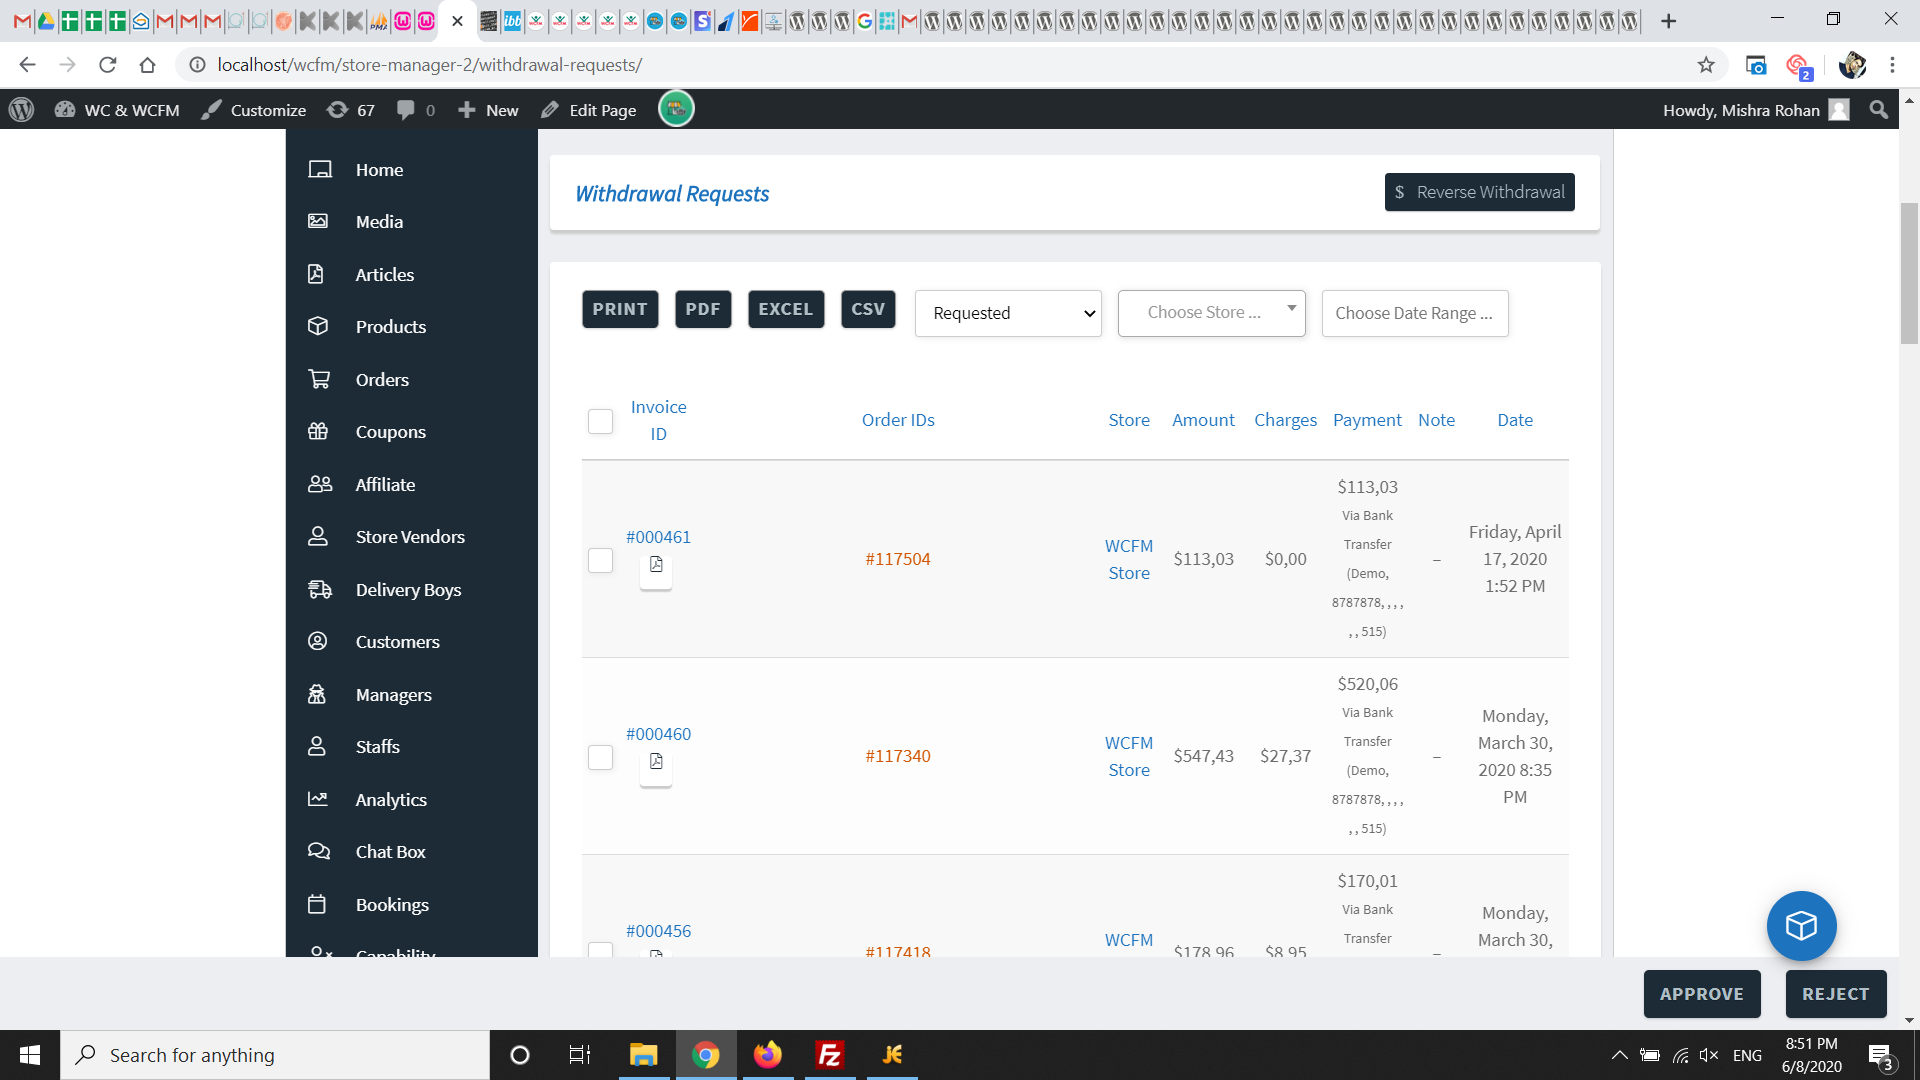The width and height of the screenshot is (1920, 1080).
Task: Click the browser home button
Action: pos(148,65)
